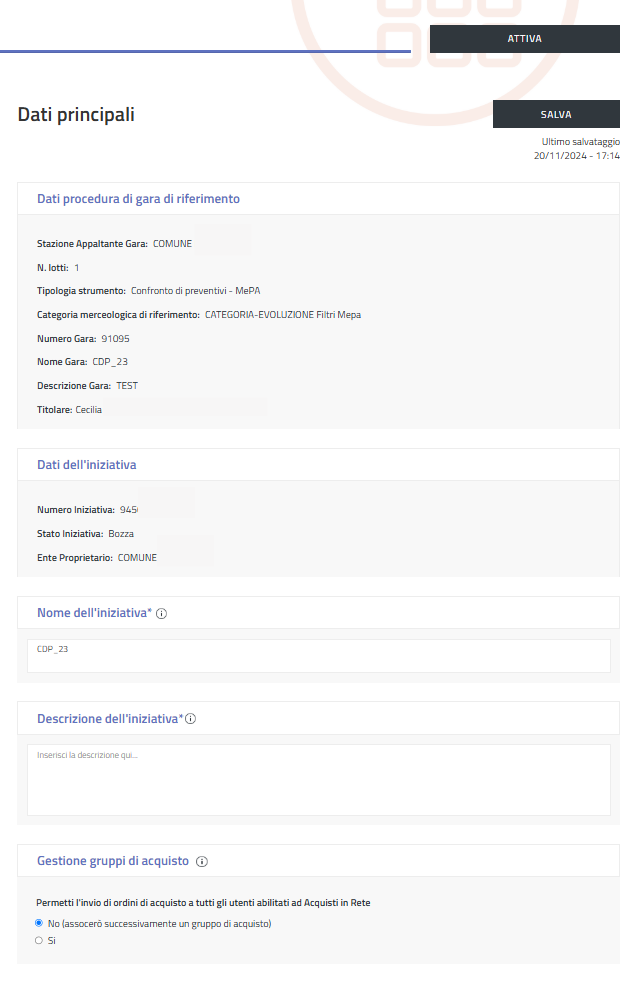Click the Dati principali page title
The image size is (635, 991).
[x=76, y=115]
